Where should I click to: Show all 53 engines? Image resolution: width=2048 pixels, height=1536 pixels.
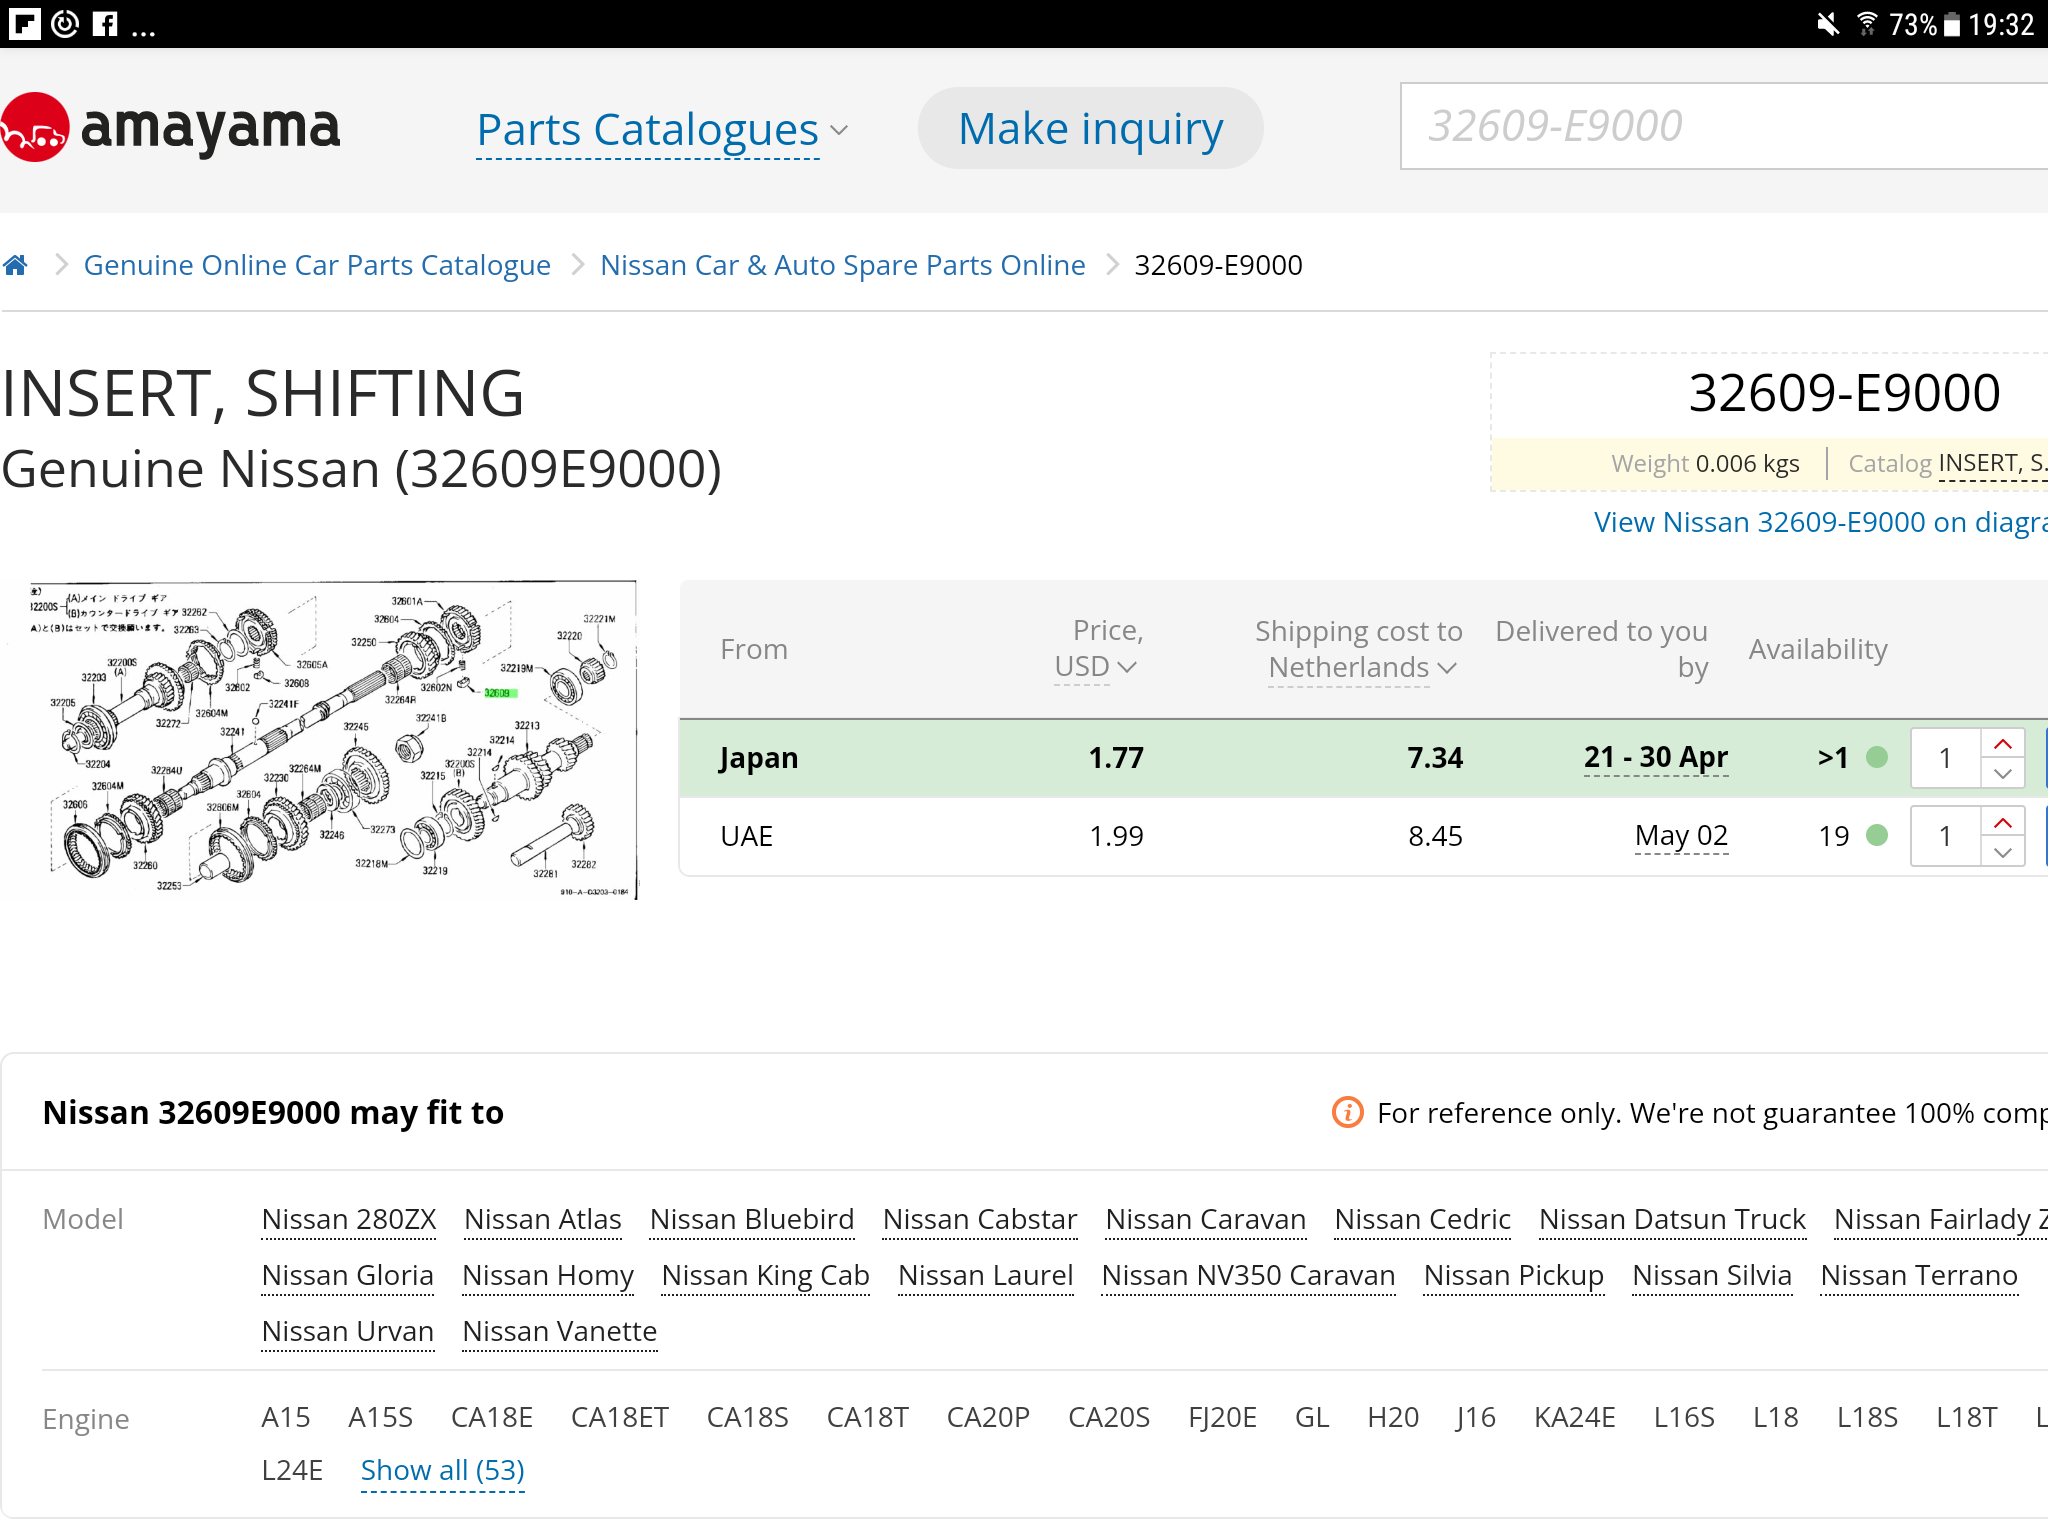(x=442, y=1471)
